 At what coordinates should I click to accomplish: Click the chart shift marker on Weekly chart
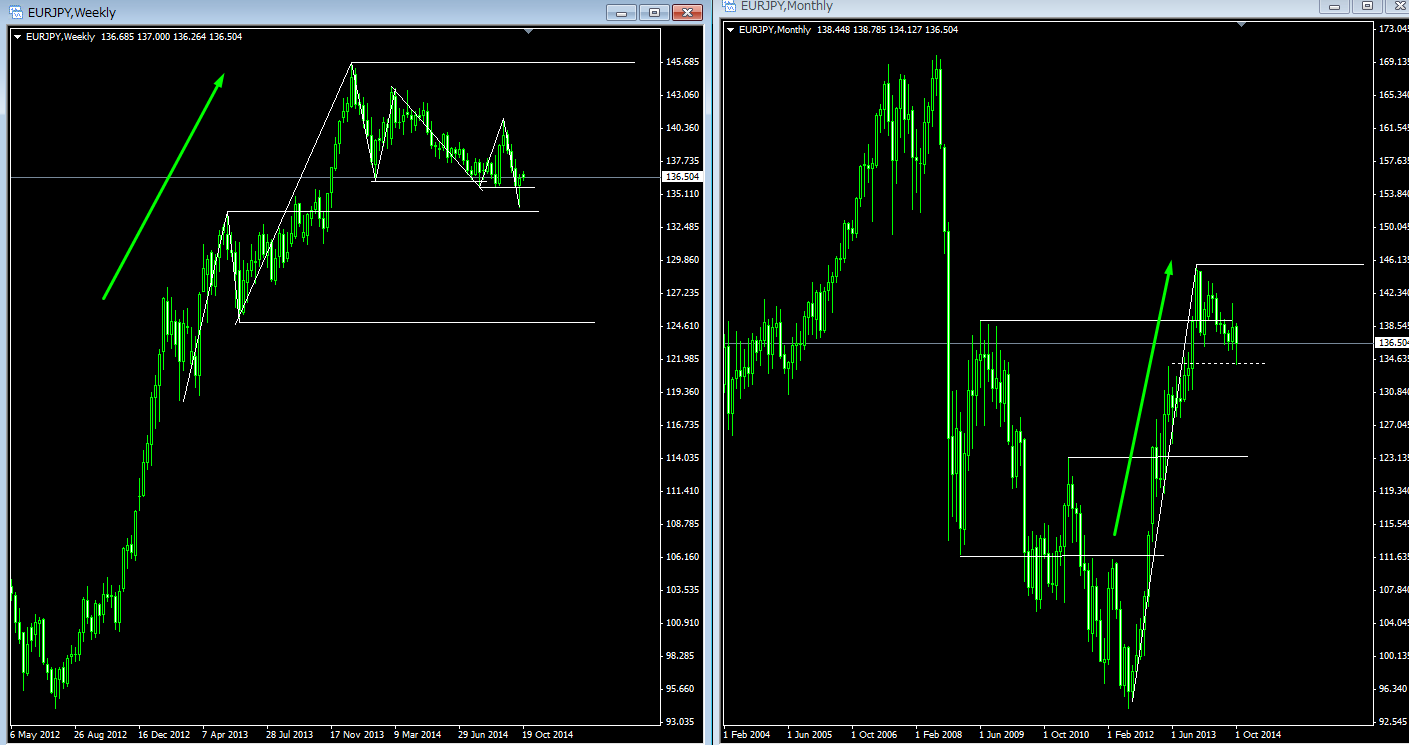[x=529, y=32]
